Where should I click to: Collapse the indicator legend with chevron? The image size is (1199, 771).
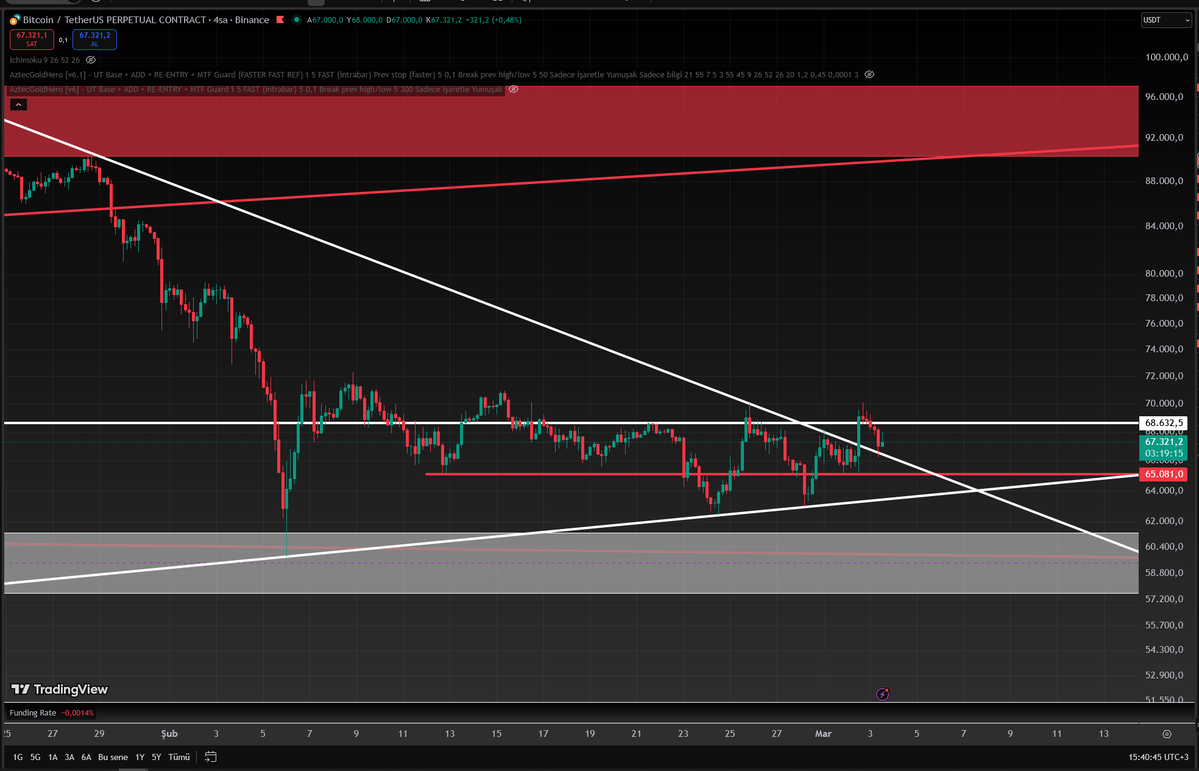18,105
